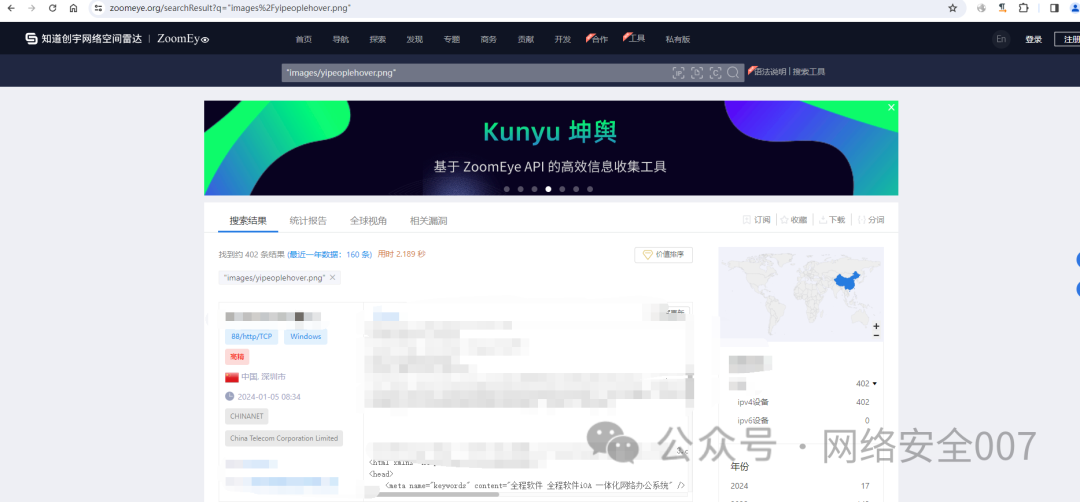The image size is (1080, 502).
Task: Switch to the 全球视角 tab
Action: (368, 221)
